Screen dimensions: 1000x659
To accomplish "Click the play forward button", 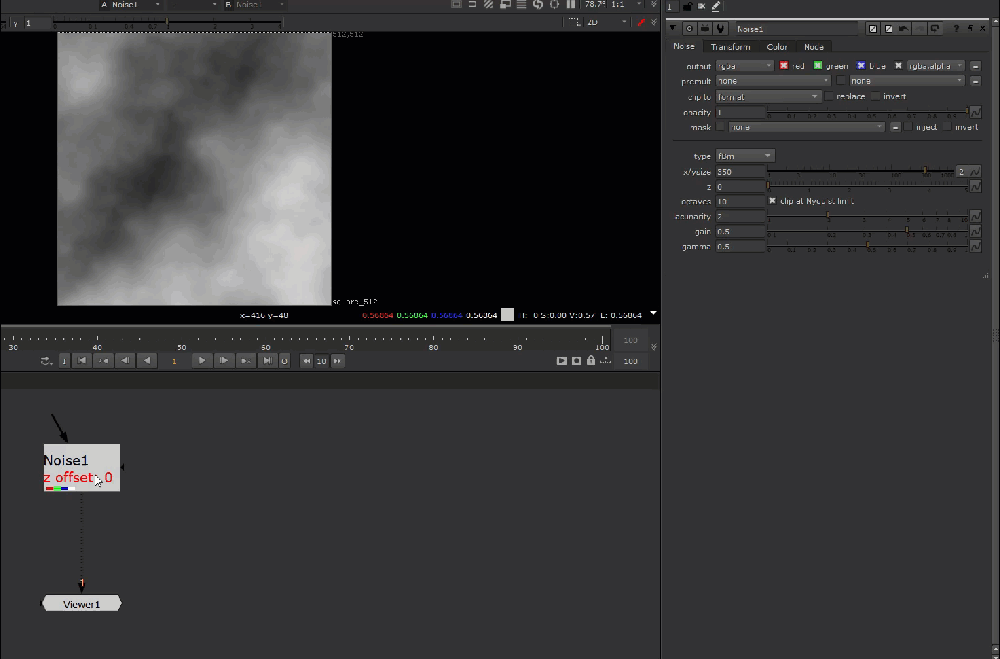I will [202, 360].
